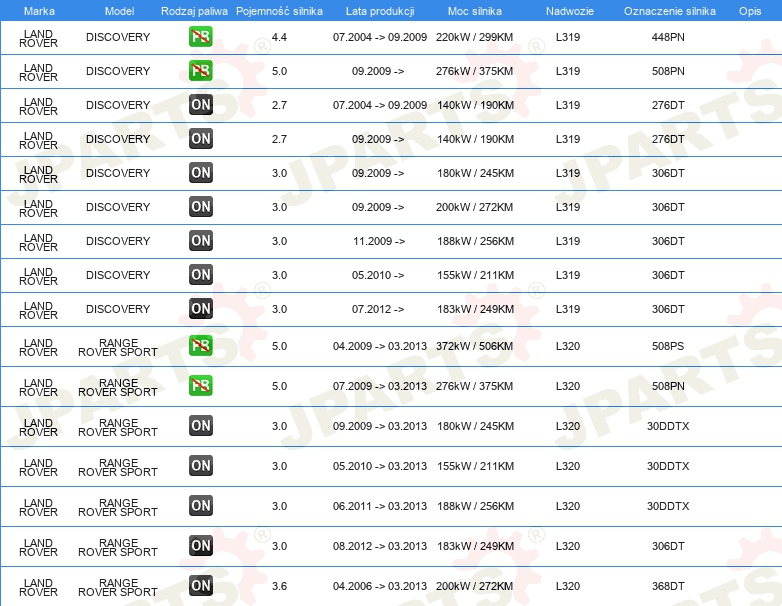
Task: Click the Model column header
Action: tap(119, 11)
